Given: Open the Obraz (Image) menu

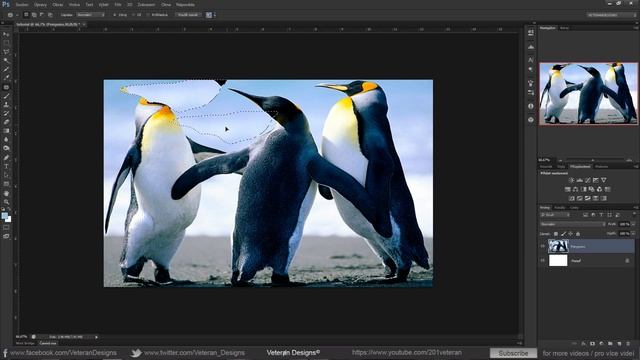Looking at the screenshot, I should point(58,4).
